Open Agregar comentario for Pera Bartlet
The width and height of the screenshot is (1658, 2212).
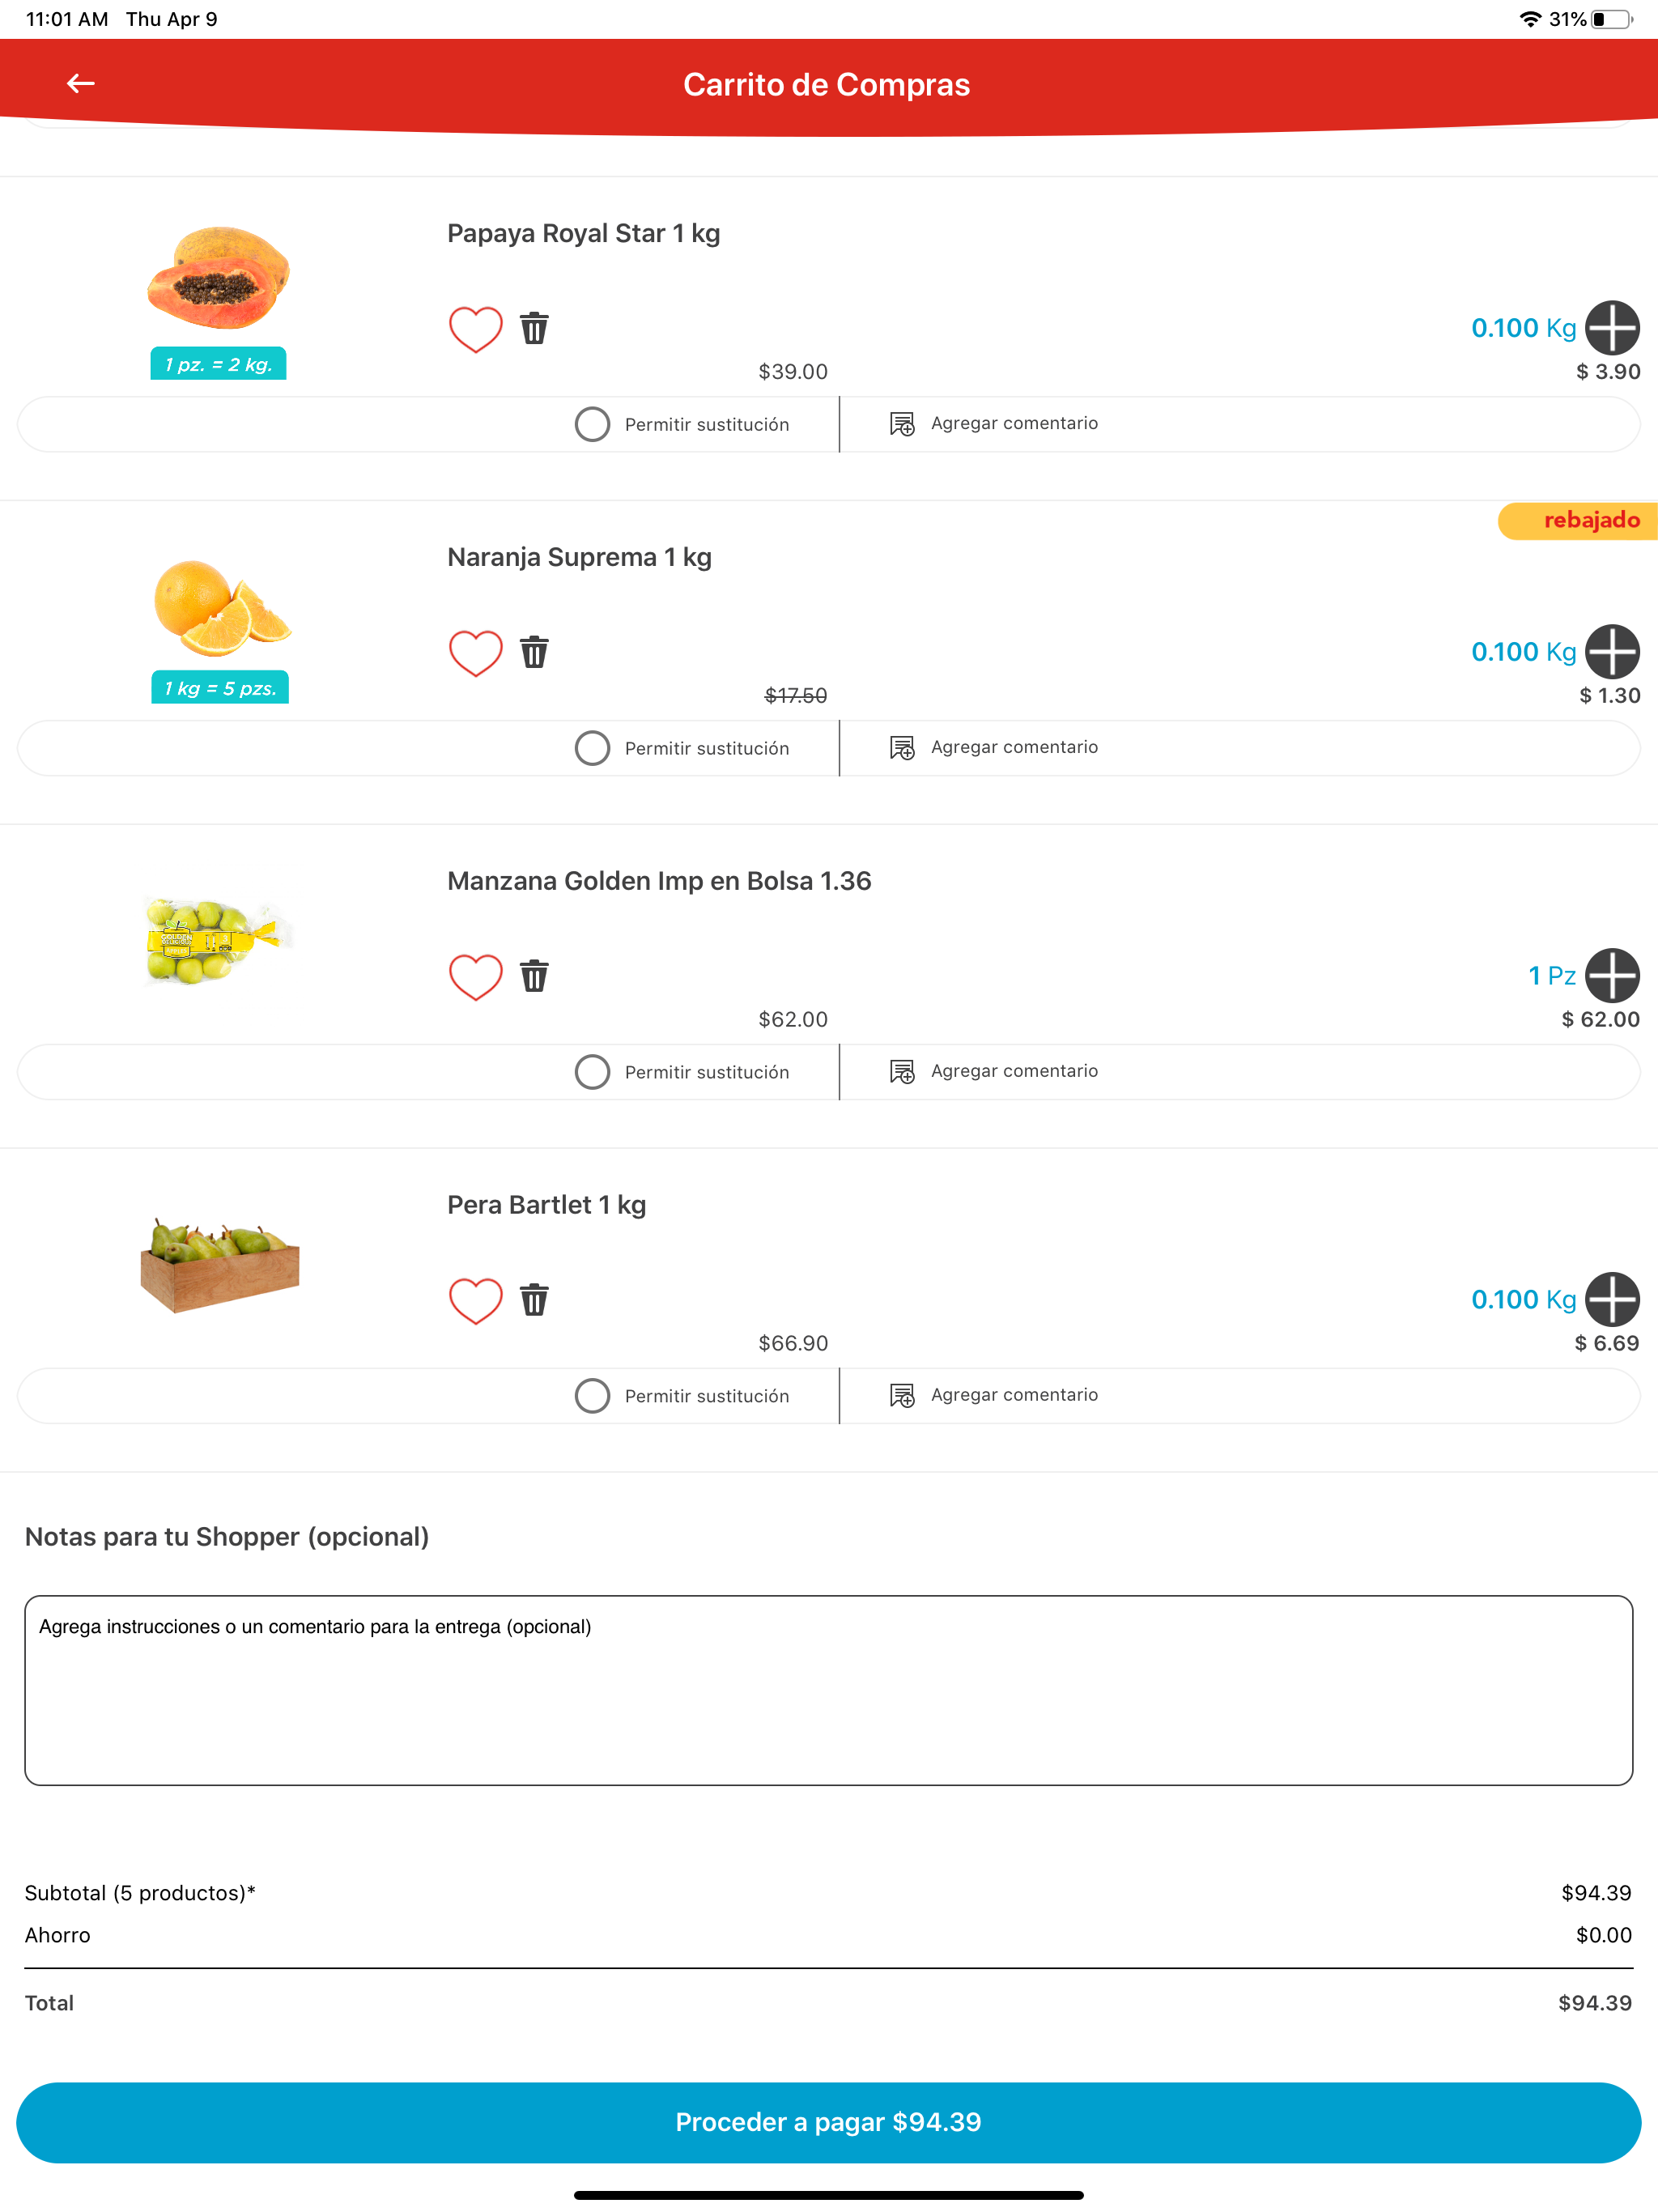click(995, 1395)
